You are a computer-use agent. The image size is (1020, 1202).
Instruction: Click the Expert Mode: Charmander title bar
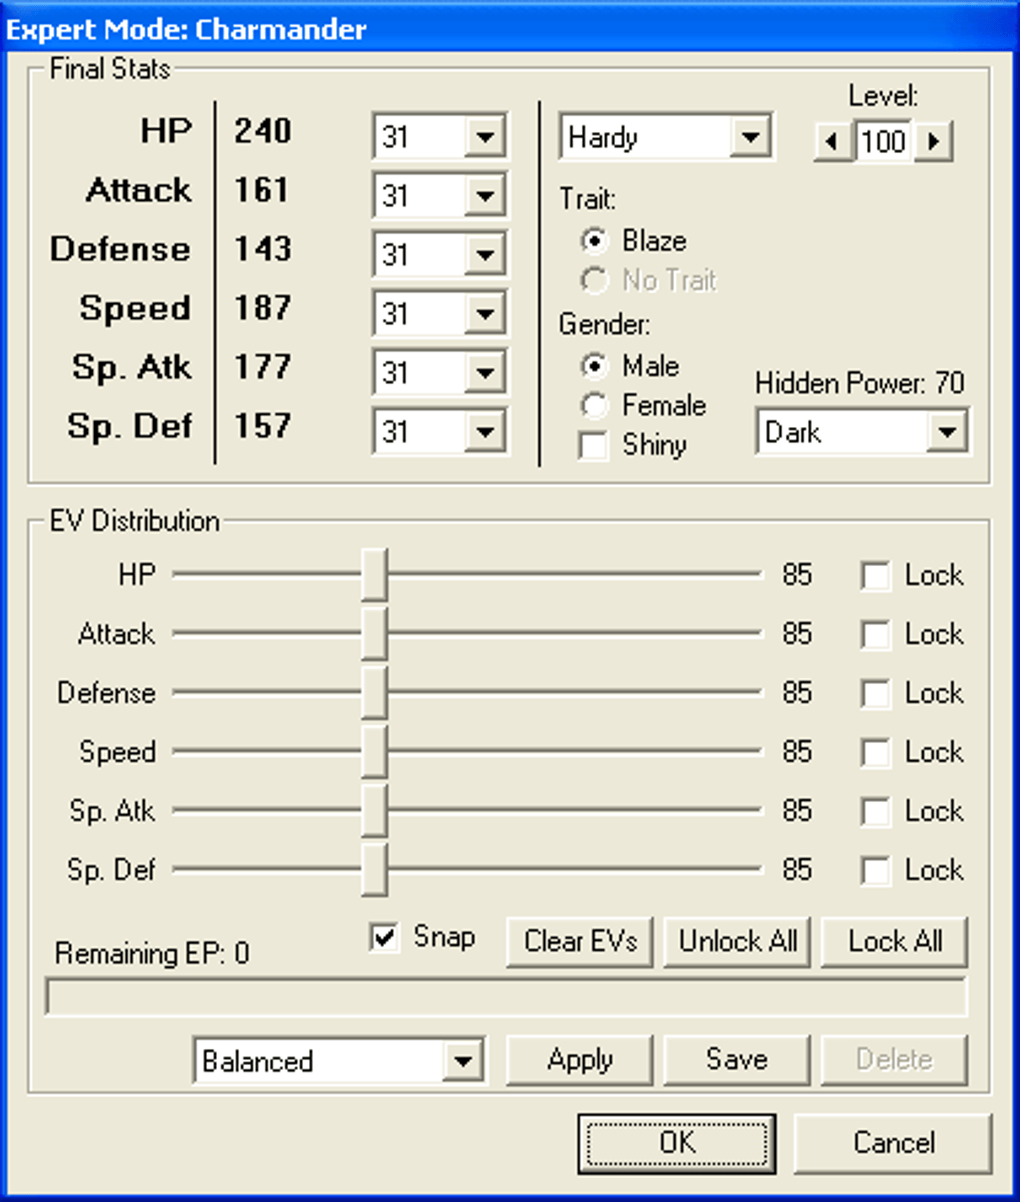click(x=510, y=28)
